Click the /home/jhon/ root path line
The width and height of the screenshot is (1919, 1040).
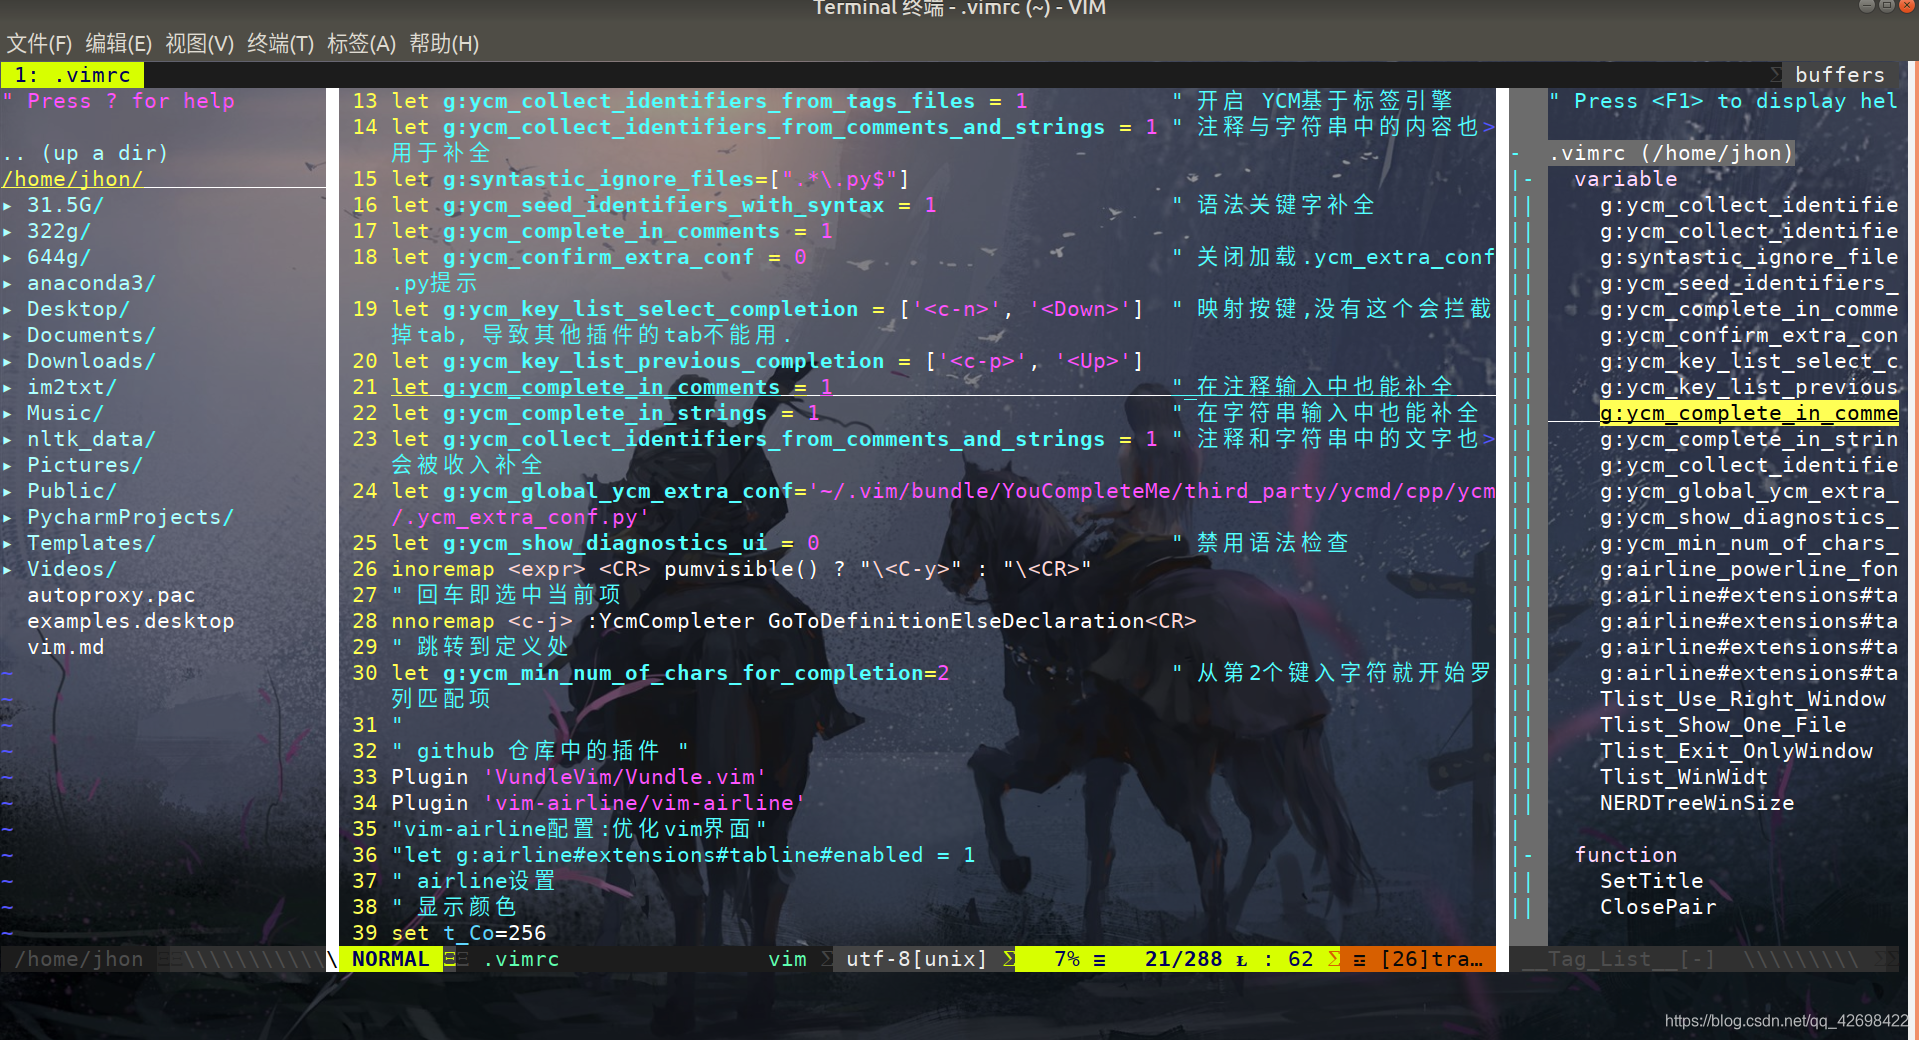click(x=72, y=179)
